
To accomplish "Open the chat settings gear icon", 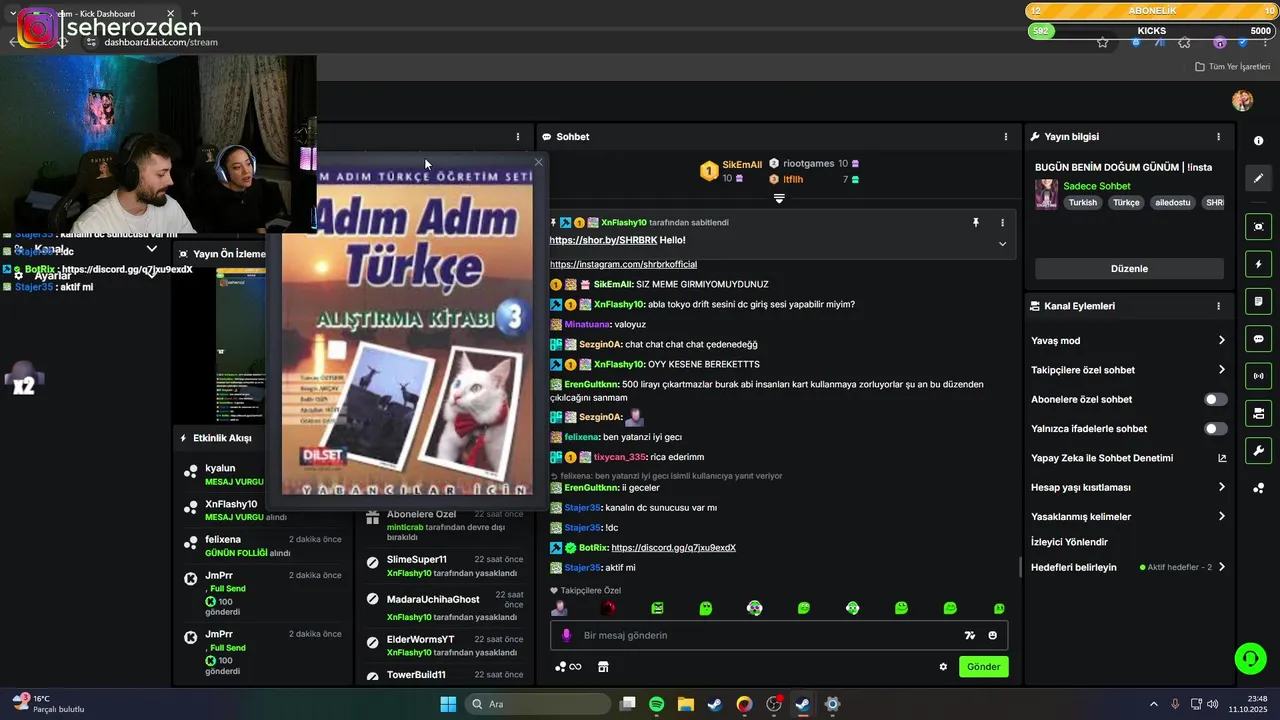I will (x=943, y=667).
